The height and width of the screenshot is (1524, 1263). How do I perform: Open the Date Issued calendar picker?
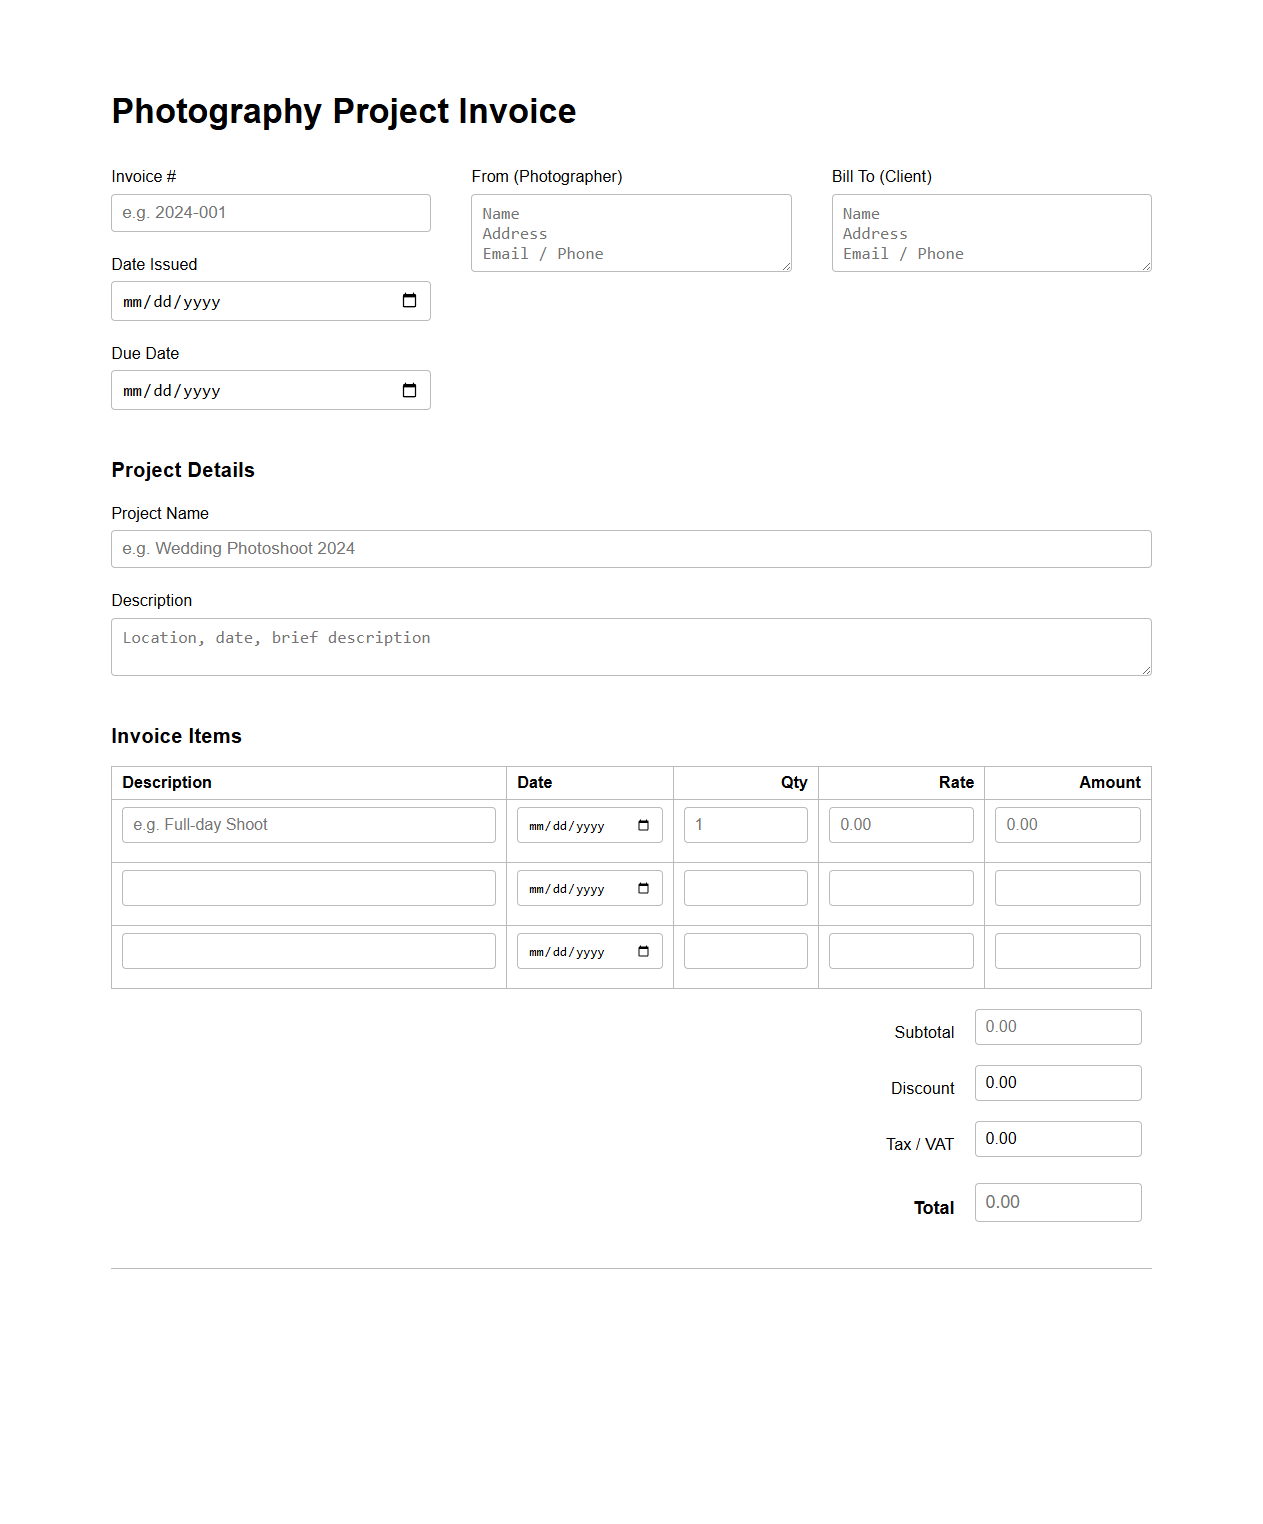[409, 301]
